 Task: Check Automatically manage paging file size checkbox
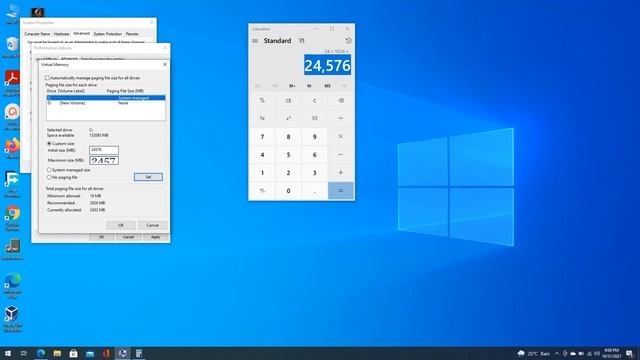(x=47, y=78)
